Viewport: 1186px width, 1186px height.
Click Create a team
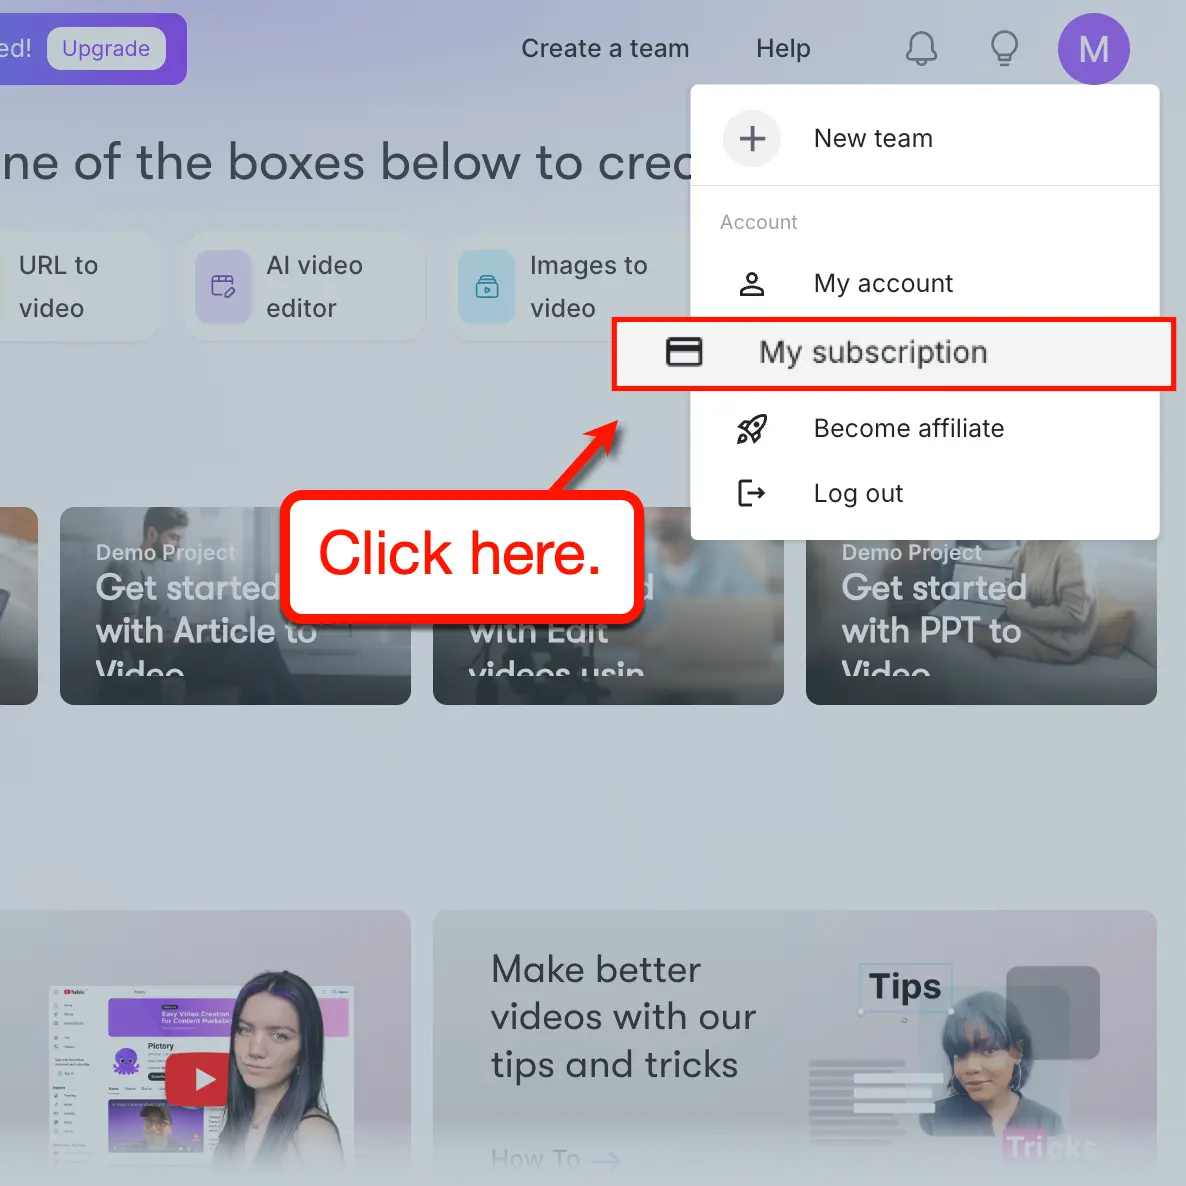pyautogui.click(x=605, y=48)
